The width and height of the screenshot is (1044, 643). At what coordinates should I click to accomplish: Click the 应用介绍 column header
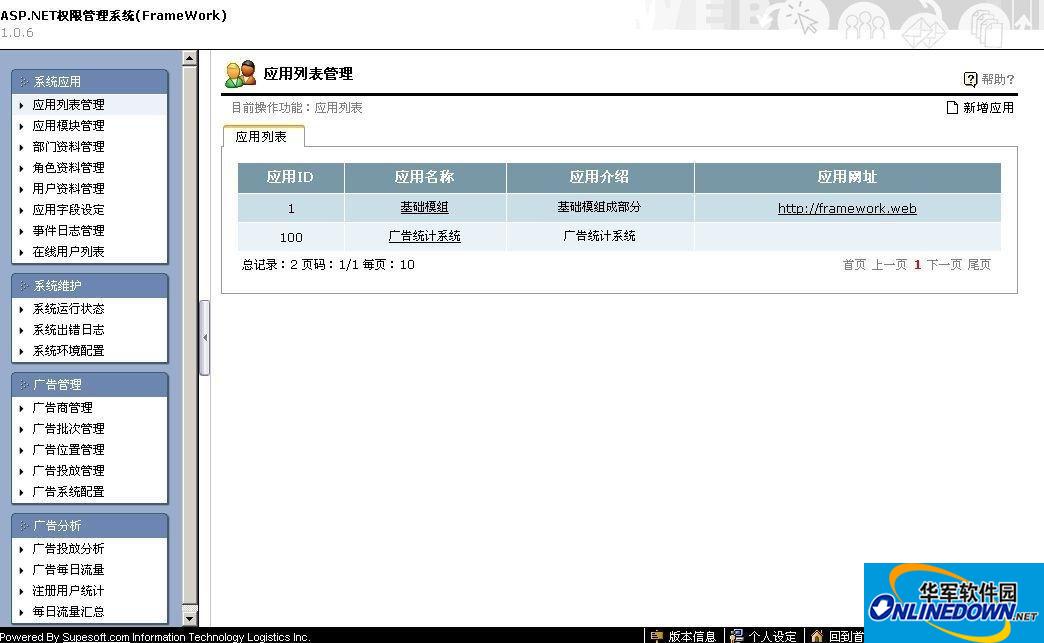coord(600,177)
